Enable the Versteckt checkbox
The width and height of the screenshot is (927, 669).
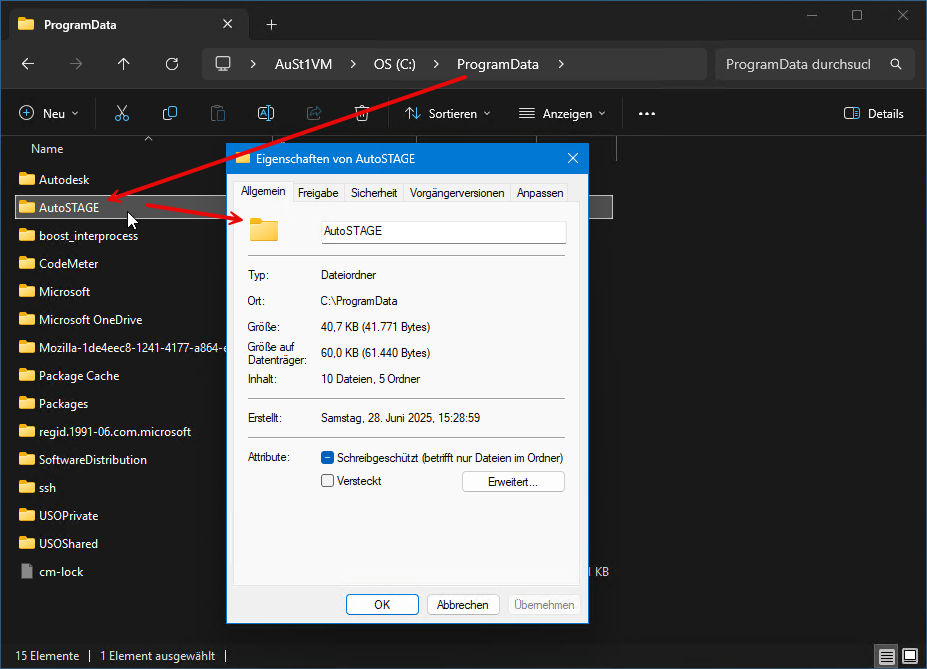328,481
